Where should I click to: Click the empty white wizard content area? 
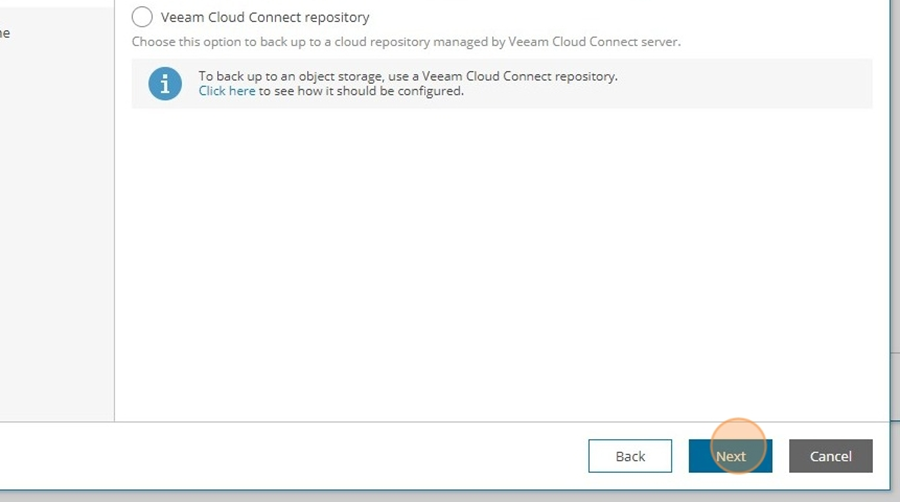(x=502, y=264)
